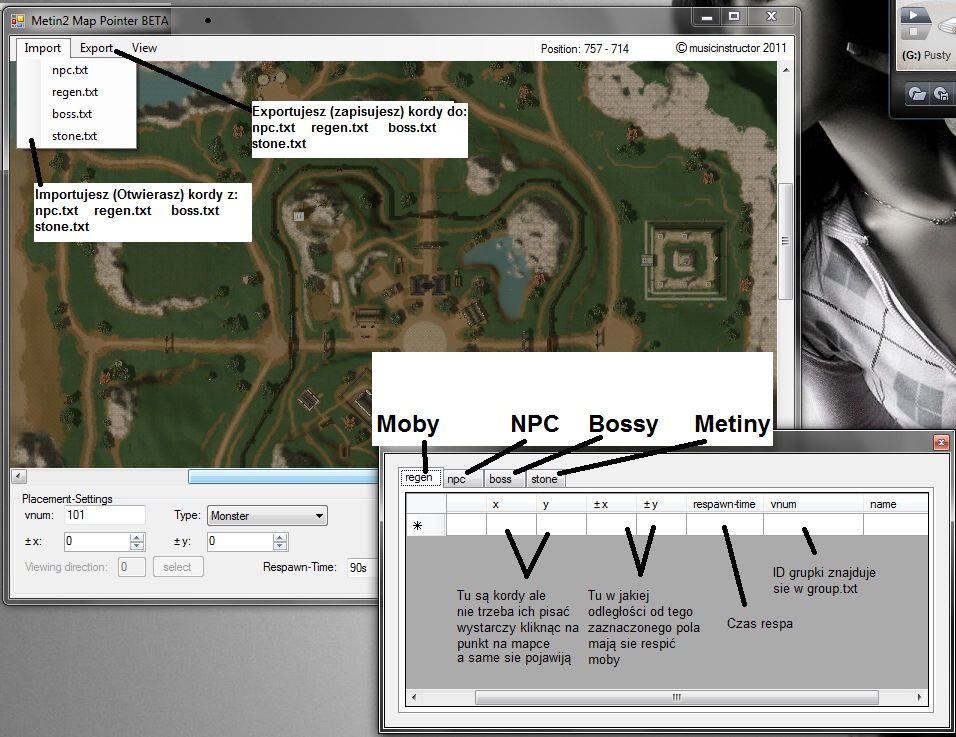Click the grid's left scroll arrow
Screen dimensions: 956x737
[x=414, y=697]
